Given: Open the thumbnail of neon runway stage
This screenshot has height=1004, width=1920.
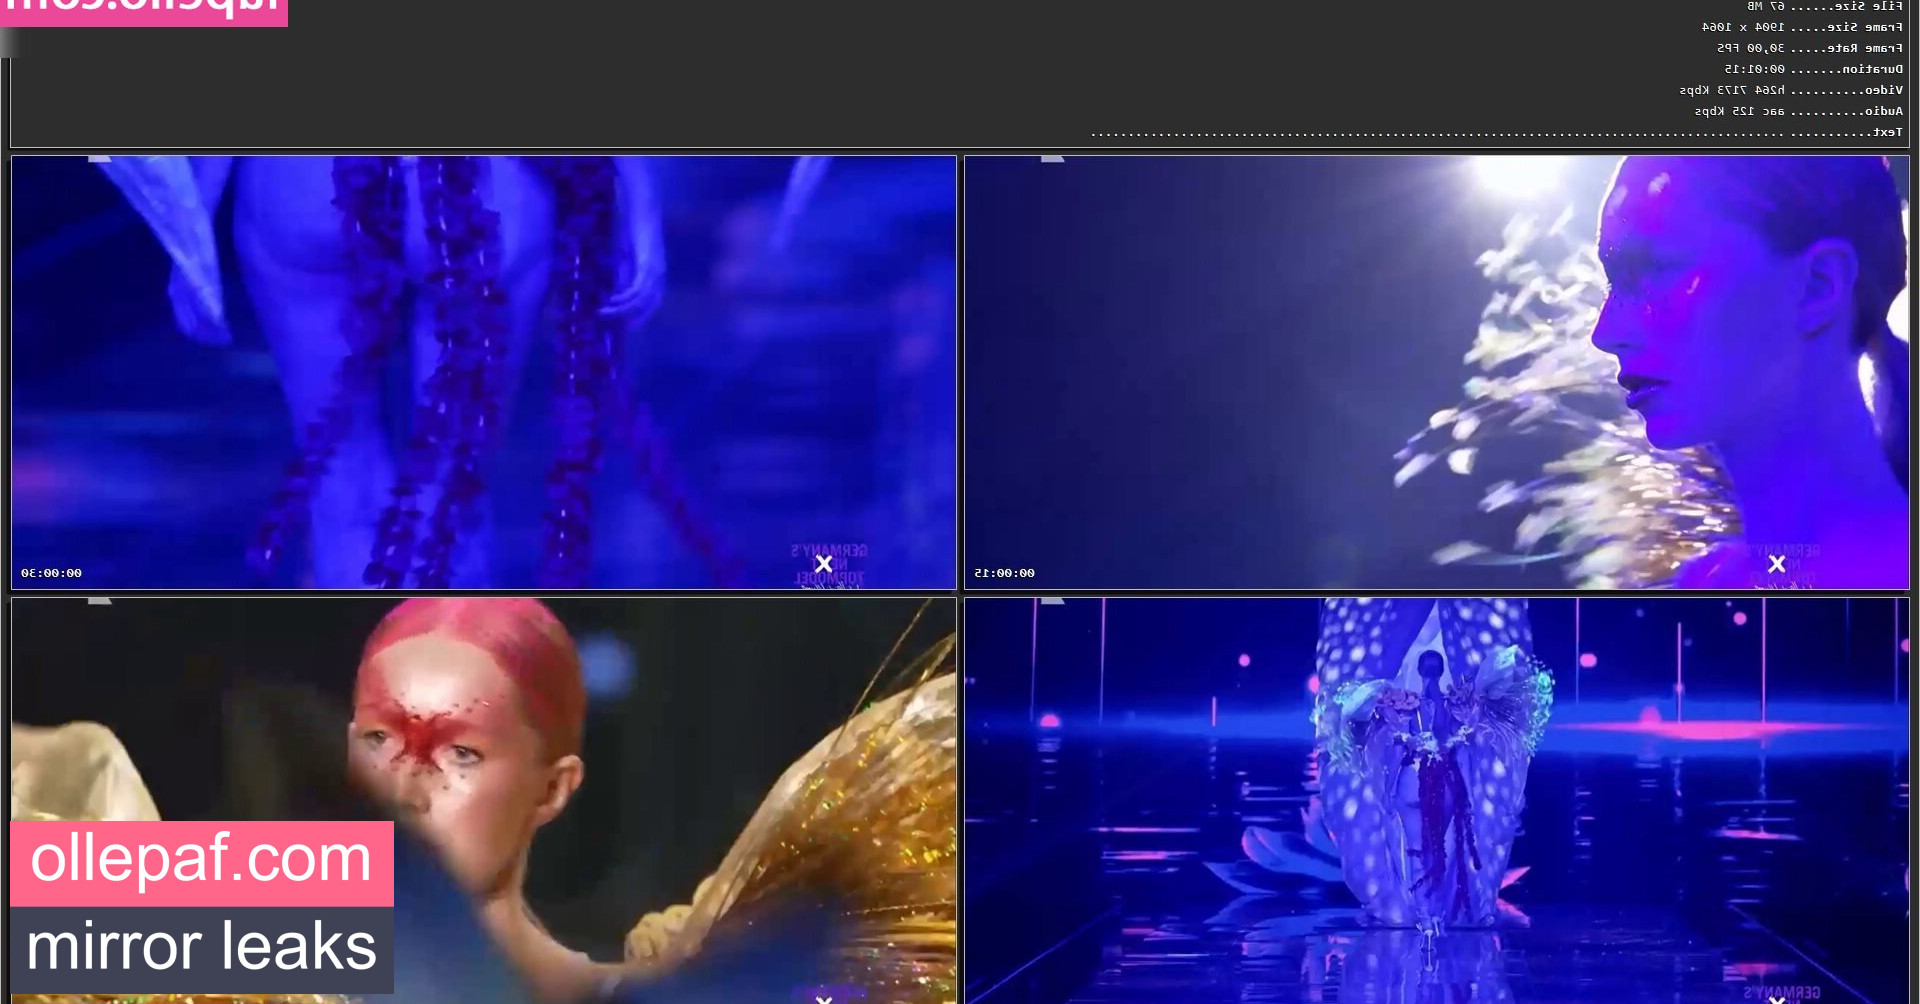Looking at the screenshot, I should (1437, 801).
